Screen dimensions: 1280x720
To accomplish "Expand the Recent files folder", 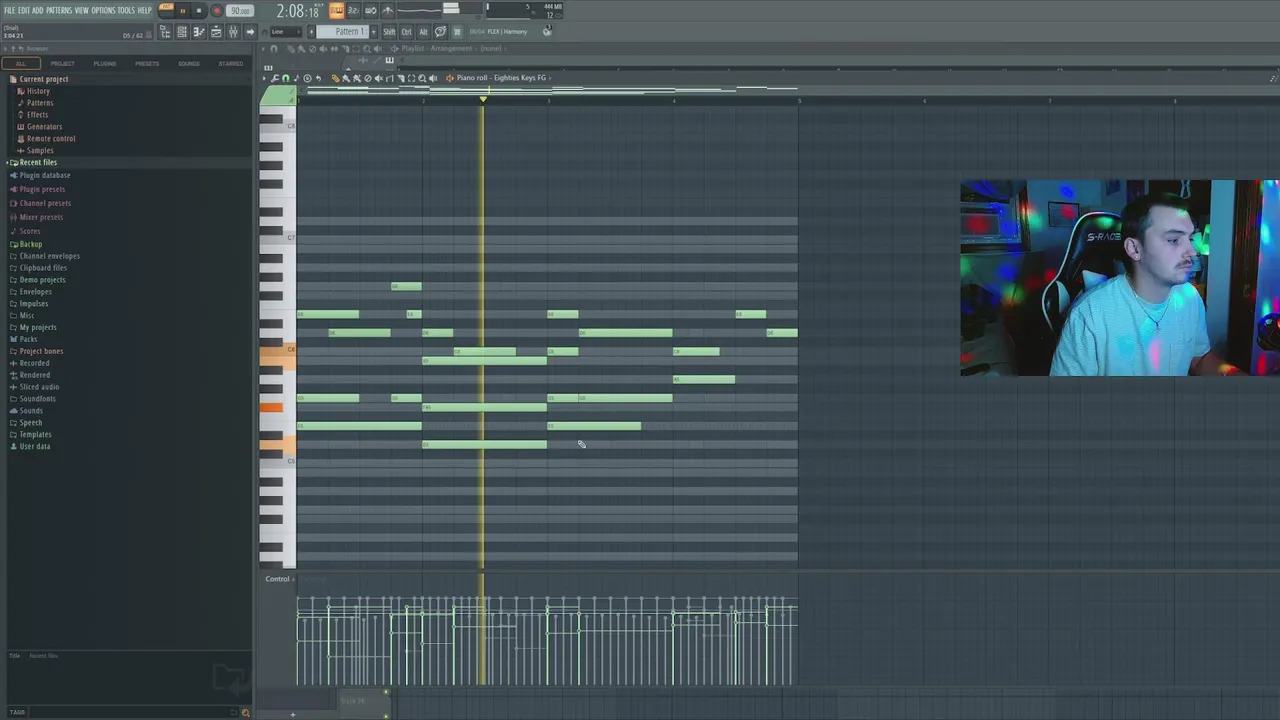I will (38, 162).
